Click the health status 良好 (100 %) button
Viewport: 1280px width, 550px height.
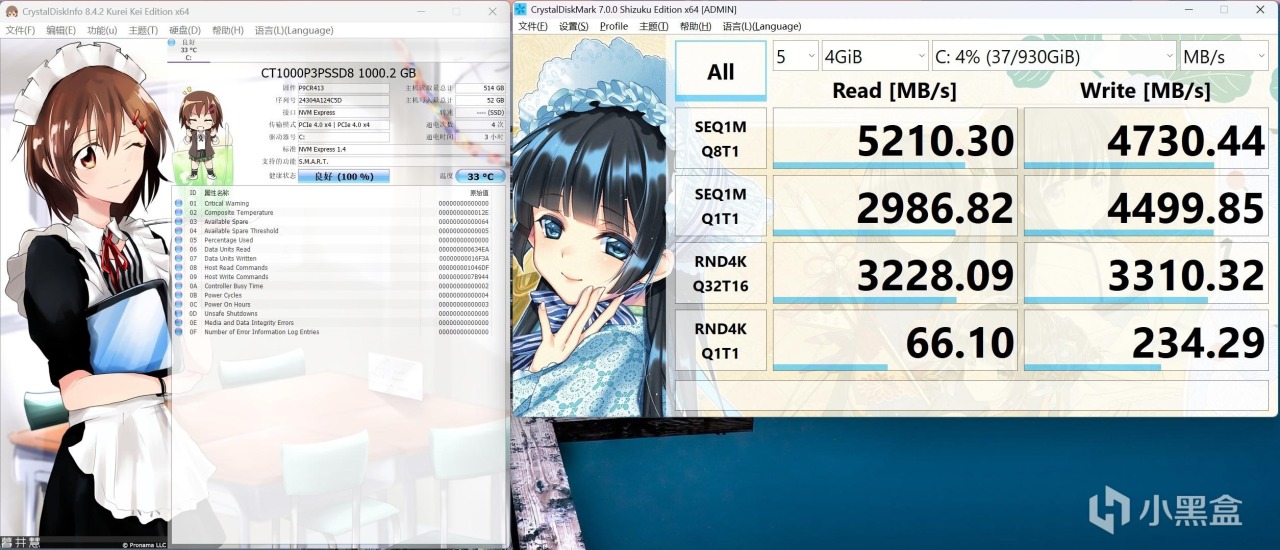(x=343, y=176)
